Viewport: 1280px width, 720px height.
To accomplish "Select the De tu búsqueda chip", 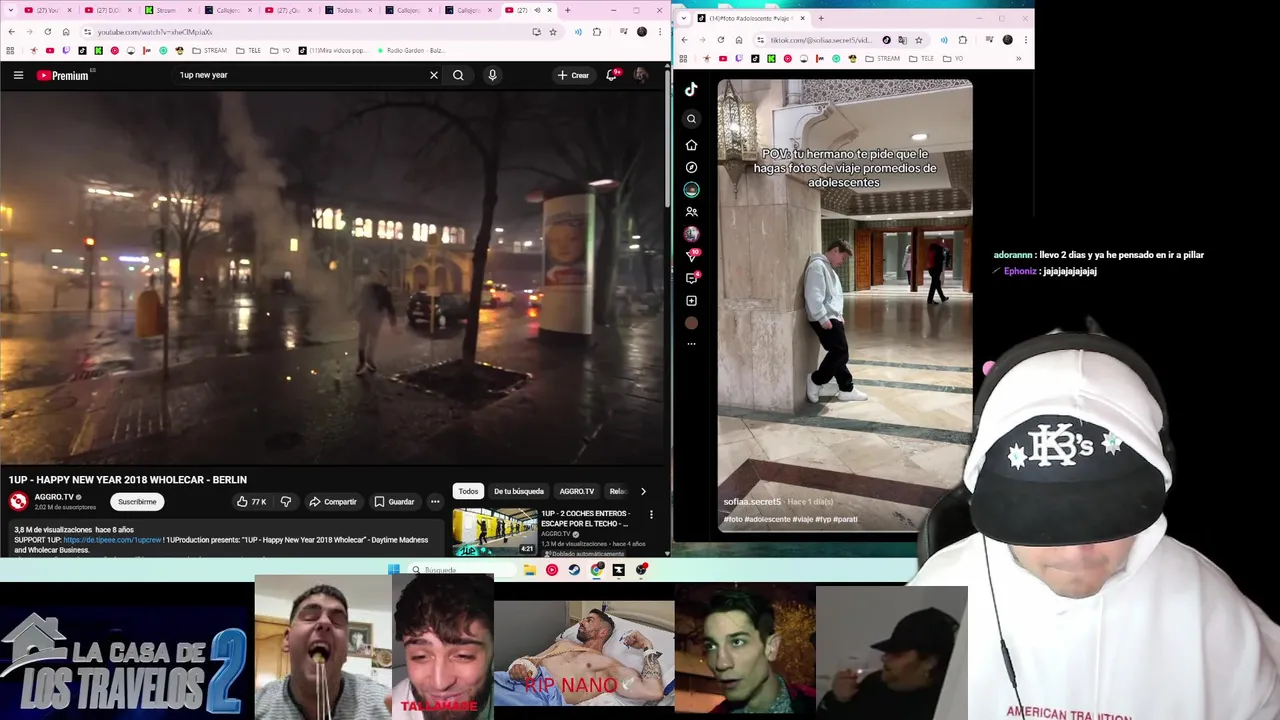I will click(x=519, y=491).
